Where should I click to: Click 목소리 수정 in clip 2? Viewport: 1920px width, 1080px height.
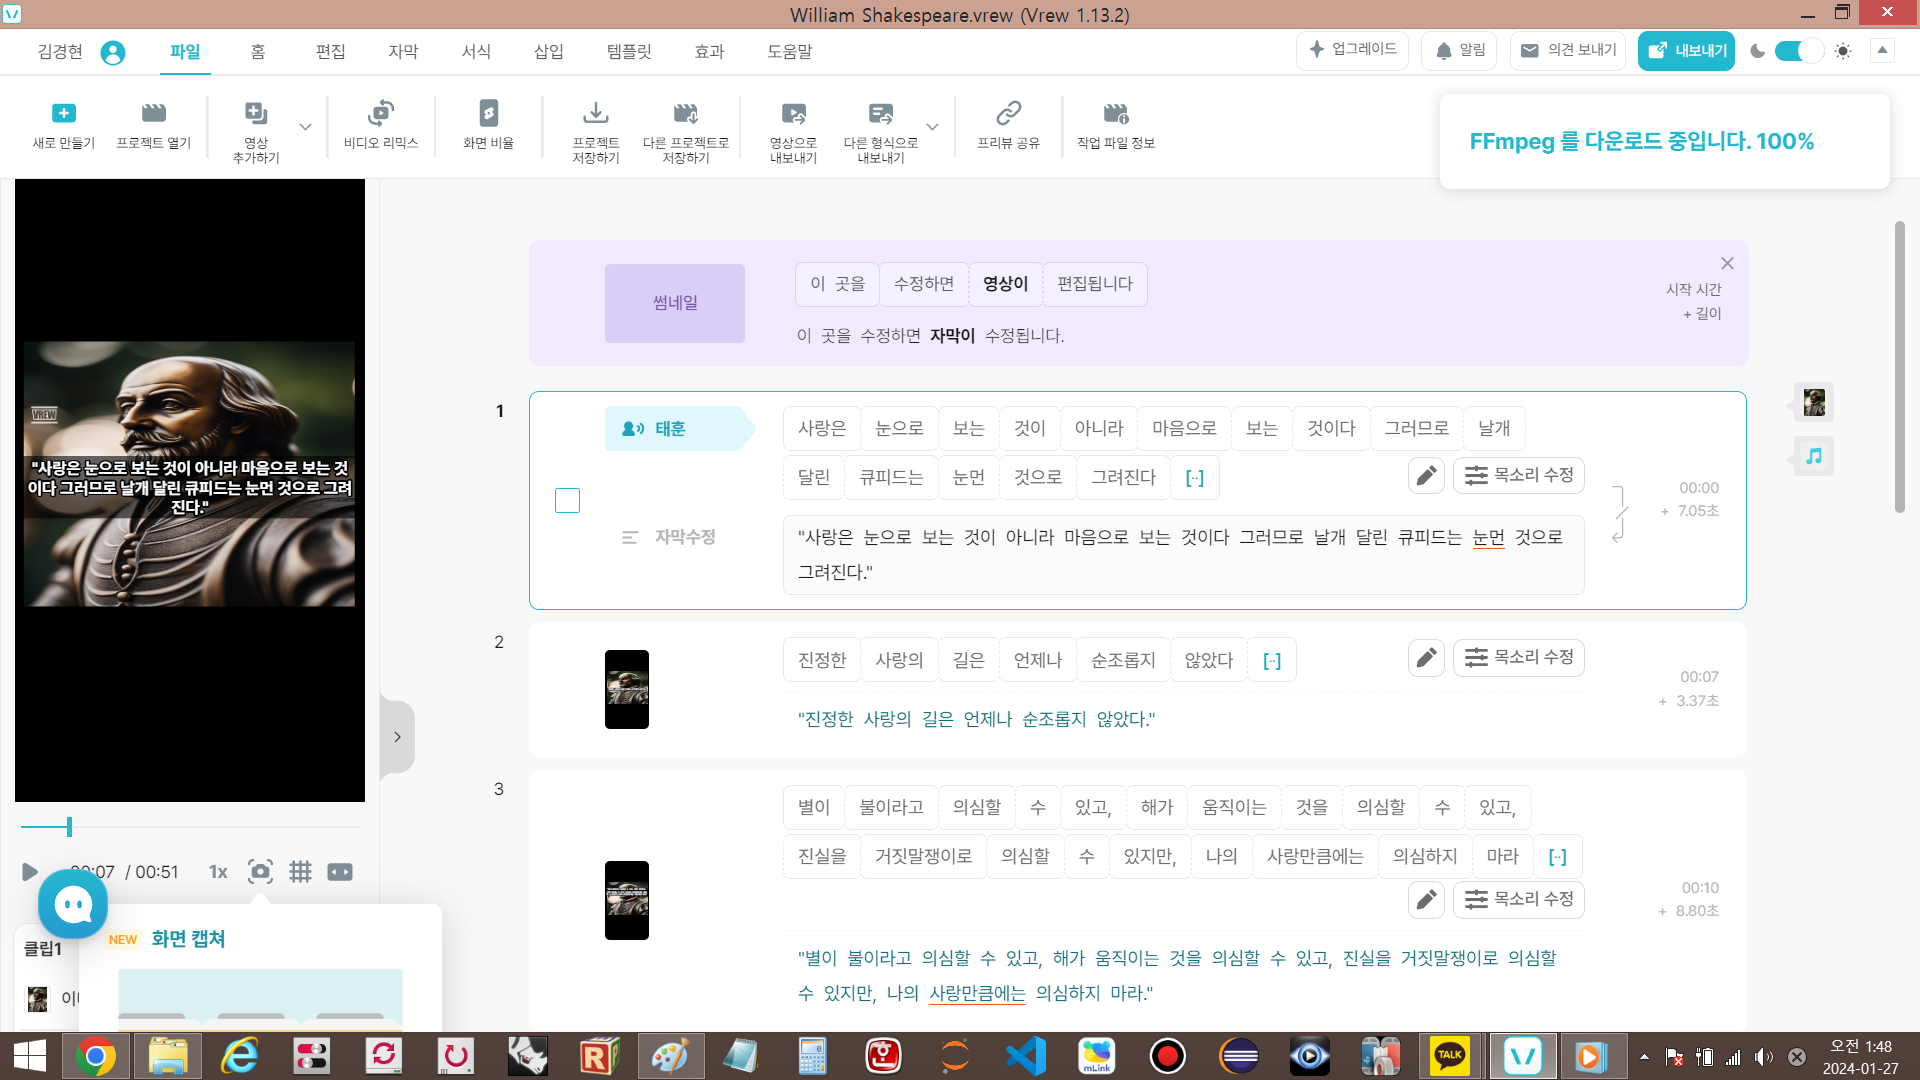[x=1519, y=658]
